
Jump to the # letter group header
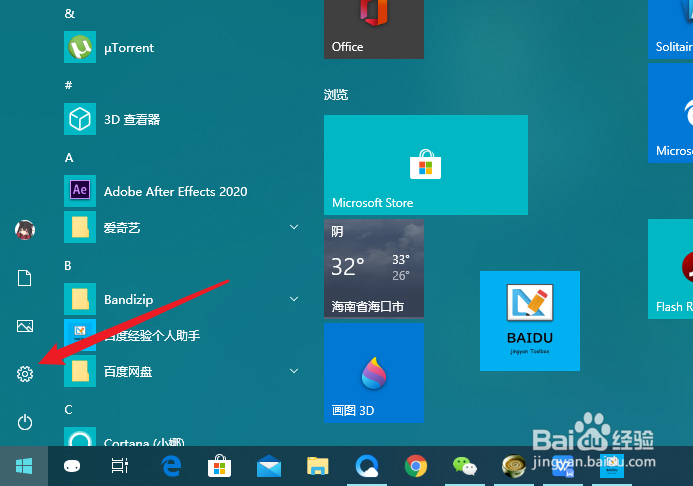click(x=69, y=85)
